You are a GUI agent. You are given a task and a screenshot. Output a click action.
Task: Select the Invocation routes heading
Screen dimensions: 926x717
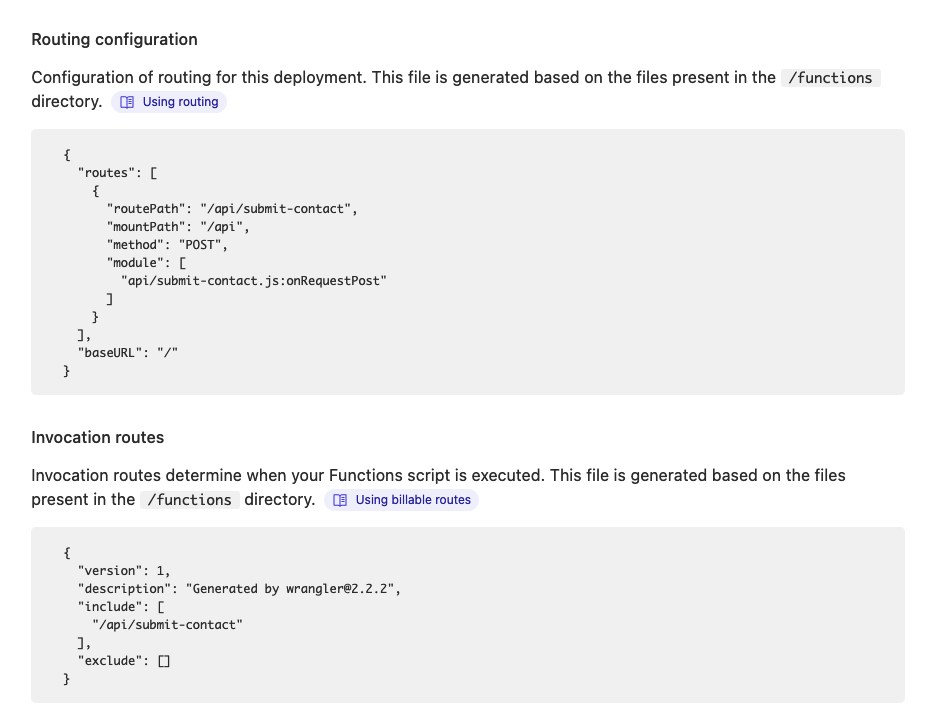[x=97, y=437]
